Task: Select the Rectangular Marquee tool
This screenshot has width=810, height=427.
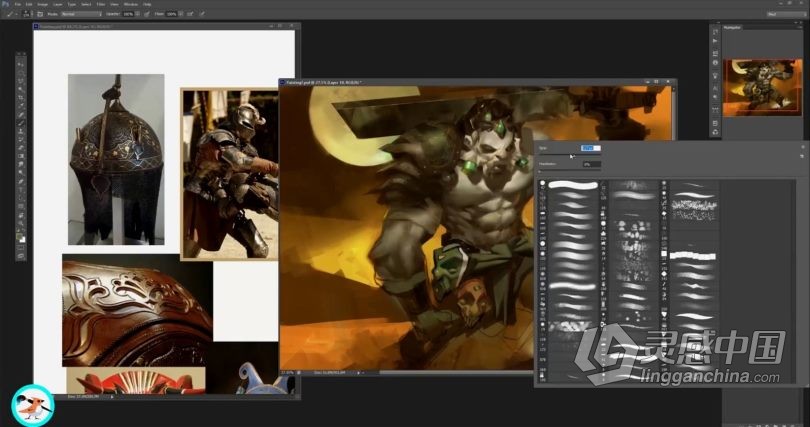Action: click(21, 73)
